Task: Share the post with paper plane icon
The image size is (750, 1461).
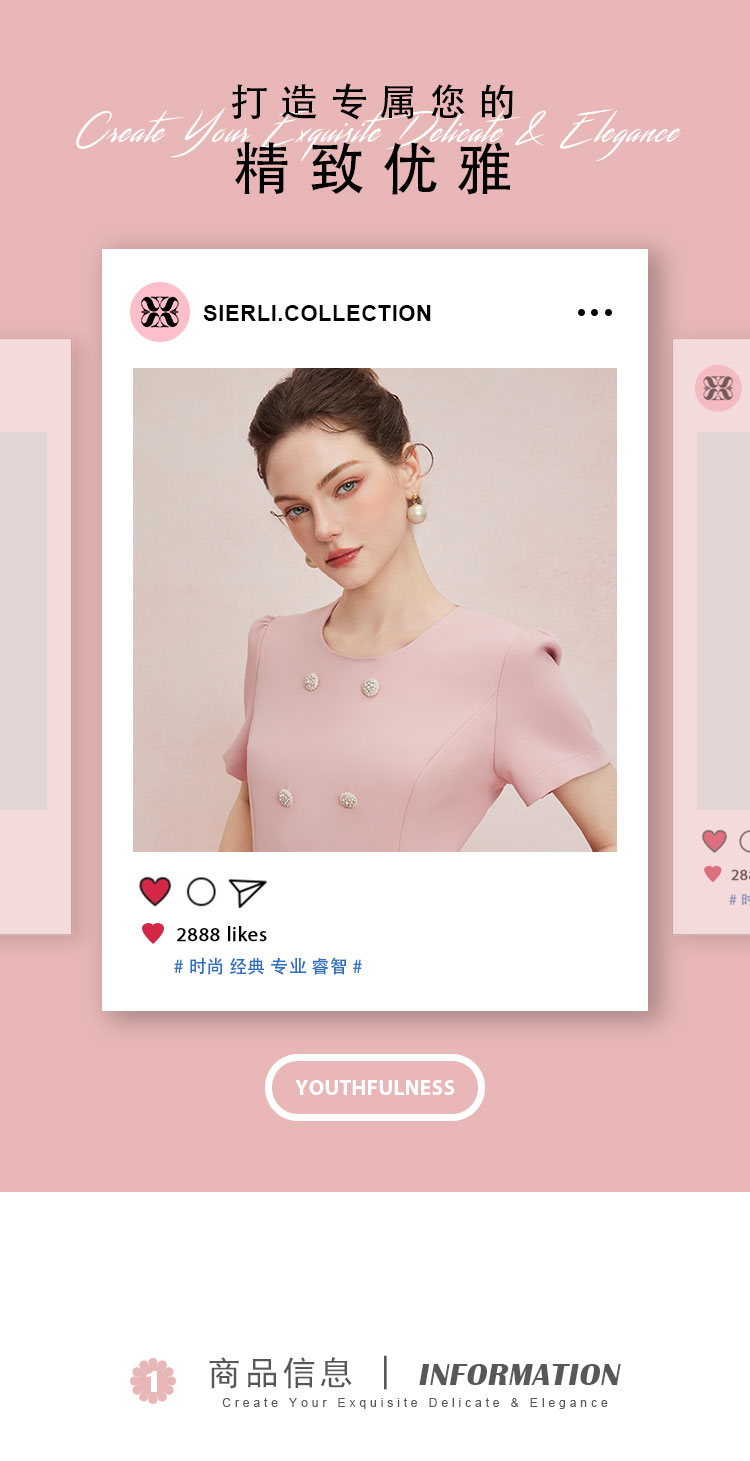Action: pos(247,892)
